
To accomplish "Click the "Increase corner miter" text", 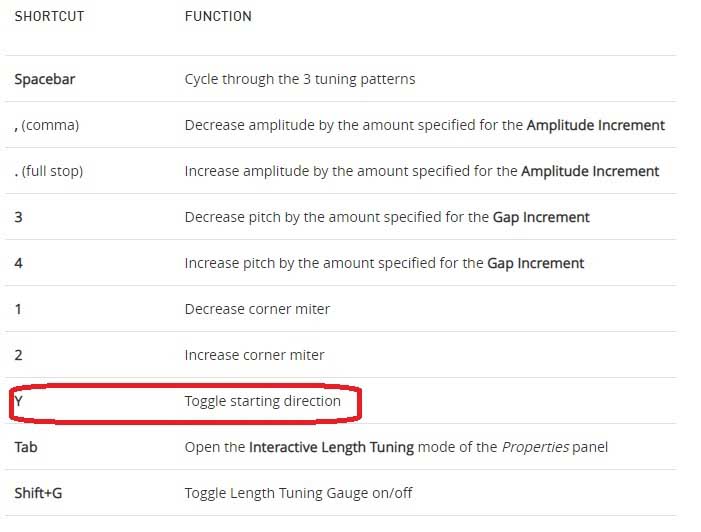I will (x=254, y=355).
